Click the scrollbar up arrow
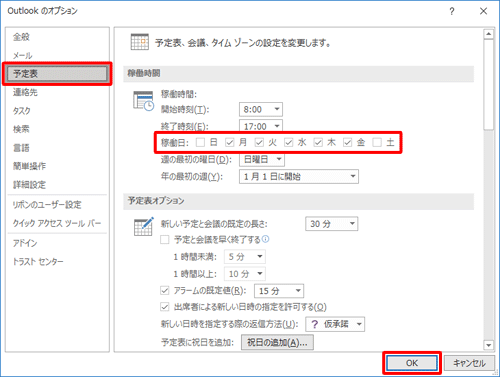 pyautogui.click(x=489, y=34)
